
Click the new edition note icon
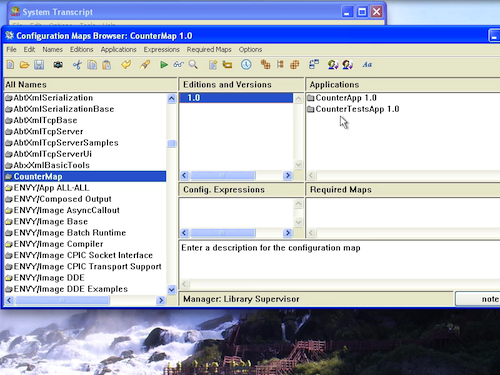coord(213,64)
